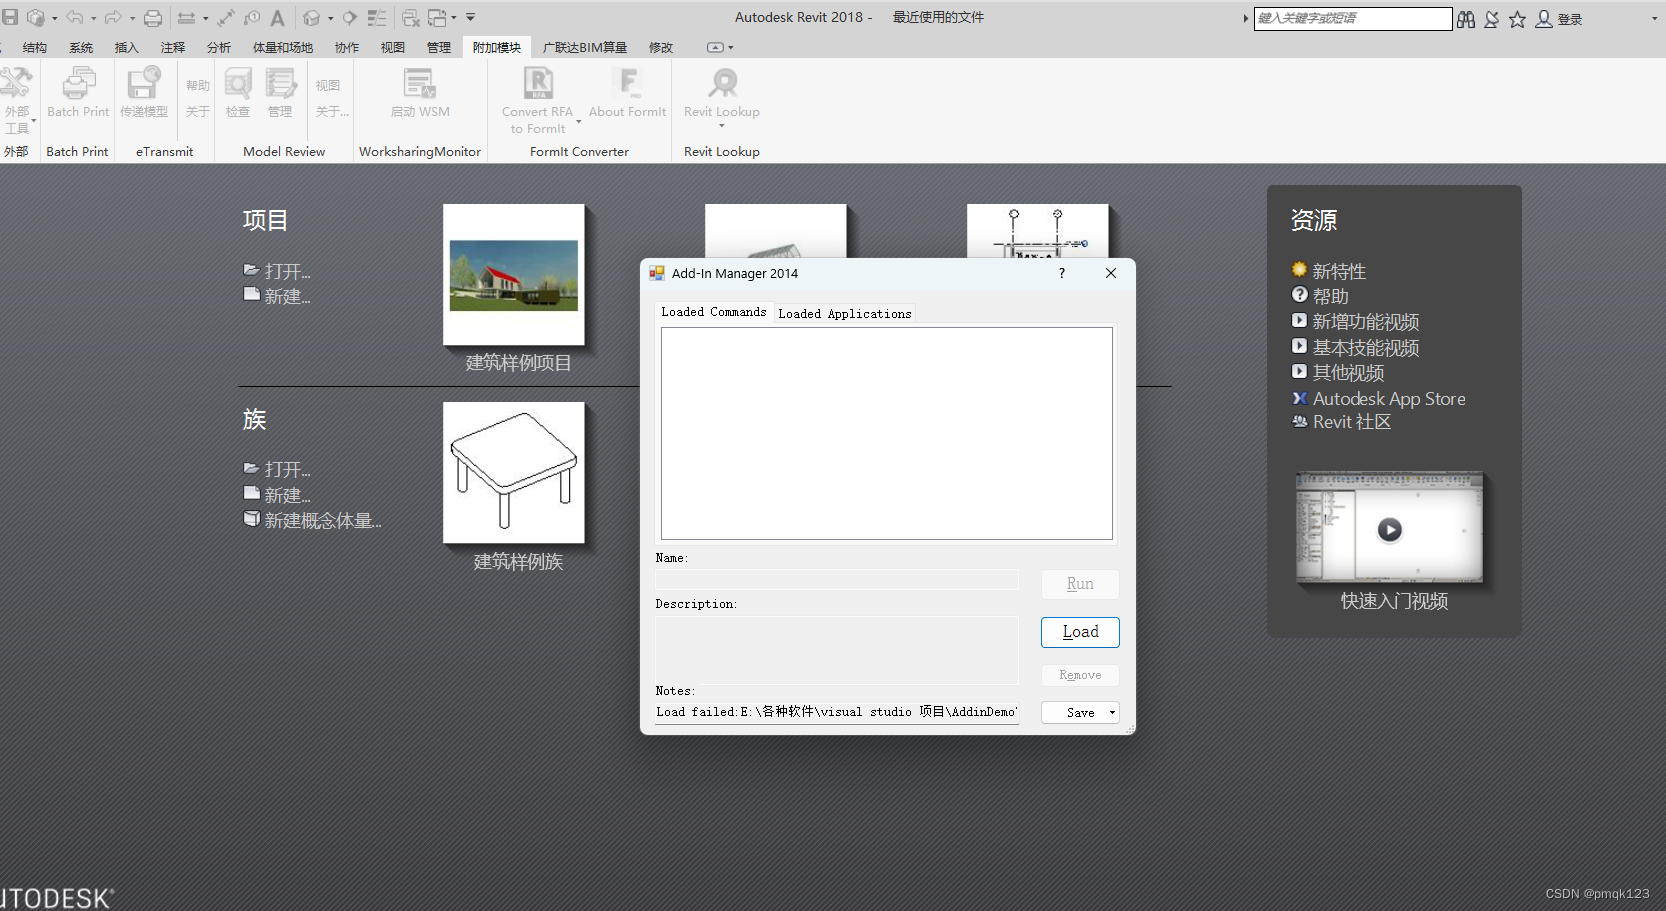Expand Customize Quick Access Toolbar arrow
The image size is (1666, 911).
point(470,17)
